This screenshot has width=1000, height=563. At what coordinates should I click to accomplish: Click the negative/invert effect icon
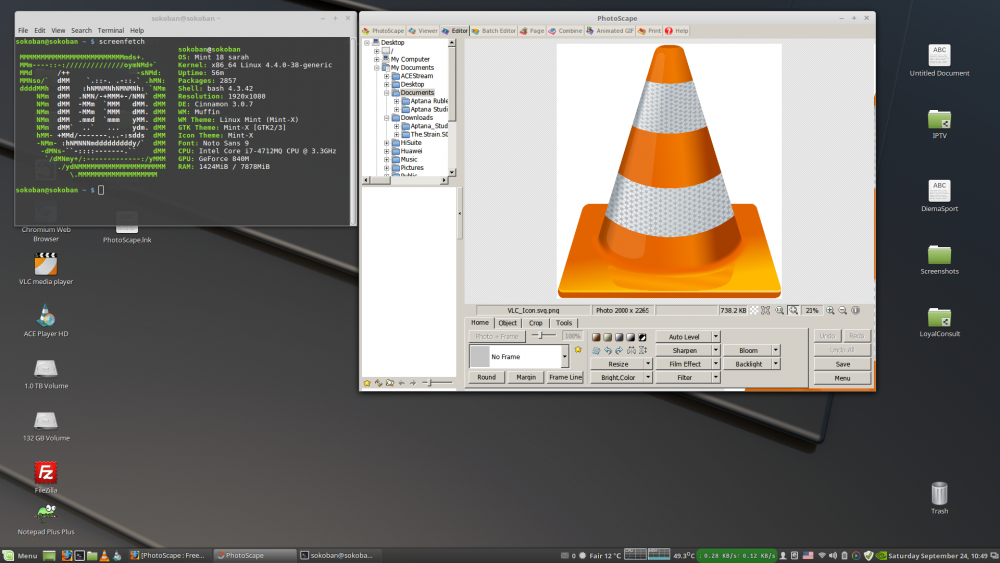point(642,337)
